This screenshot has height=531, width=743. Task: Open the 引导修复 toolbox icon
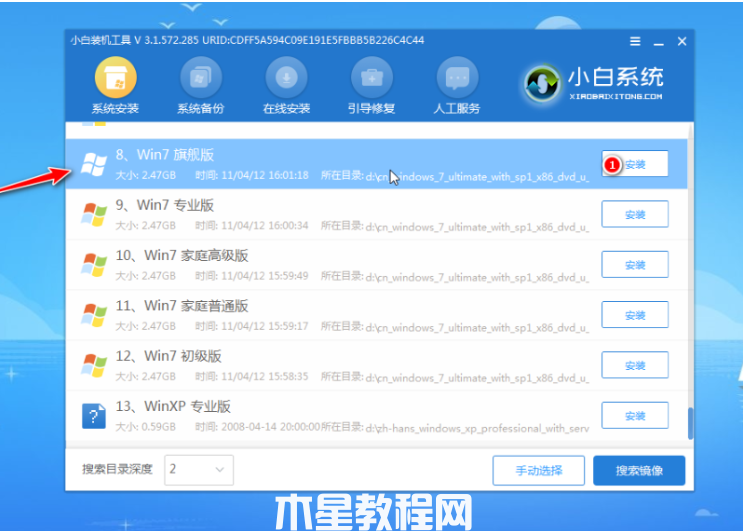(x=372, y=77)
